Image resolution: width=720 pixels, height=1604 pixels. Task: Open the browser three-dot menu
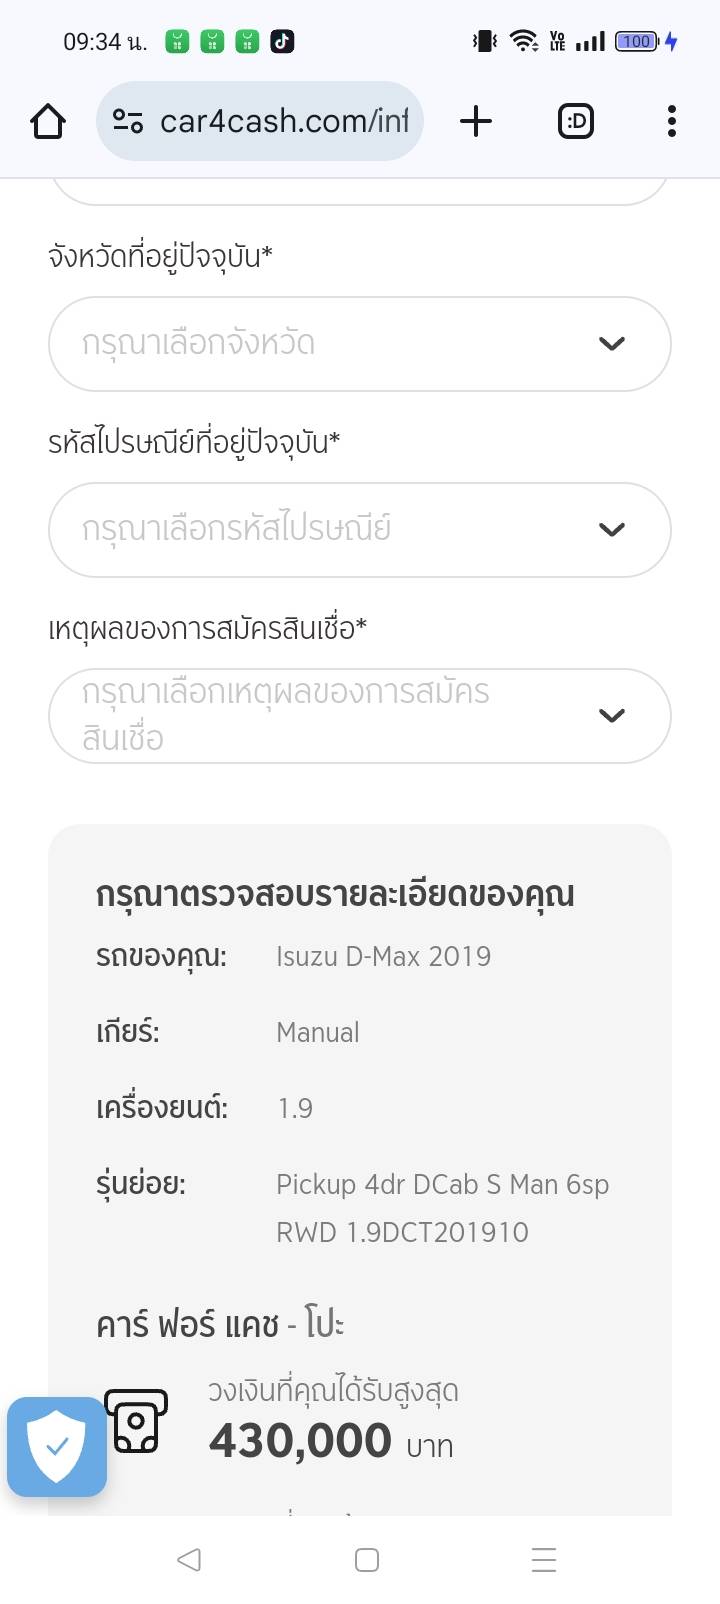[x=671, y=122]
